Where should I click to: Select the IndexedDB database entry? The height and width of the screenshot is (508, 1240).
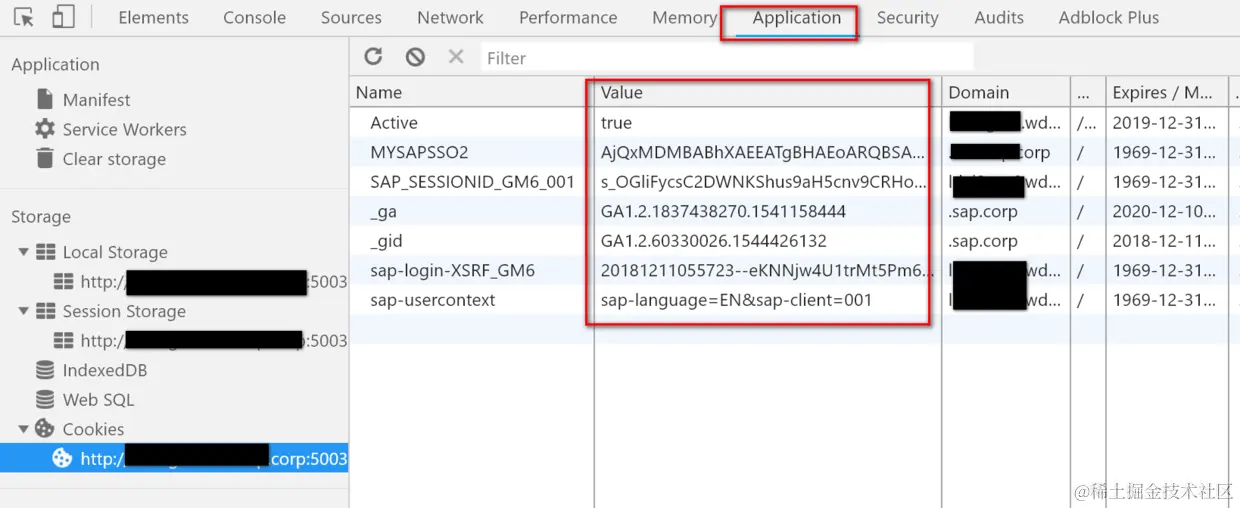(x=91, y=370)
